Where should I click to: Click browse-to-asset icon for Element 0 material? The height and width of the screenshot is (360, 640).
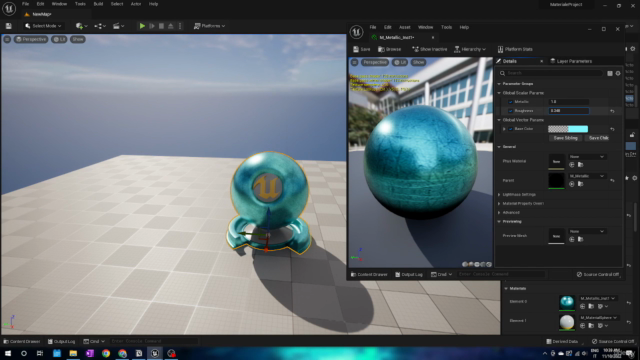(x=591, y=306)
